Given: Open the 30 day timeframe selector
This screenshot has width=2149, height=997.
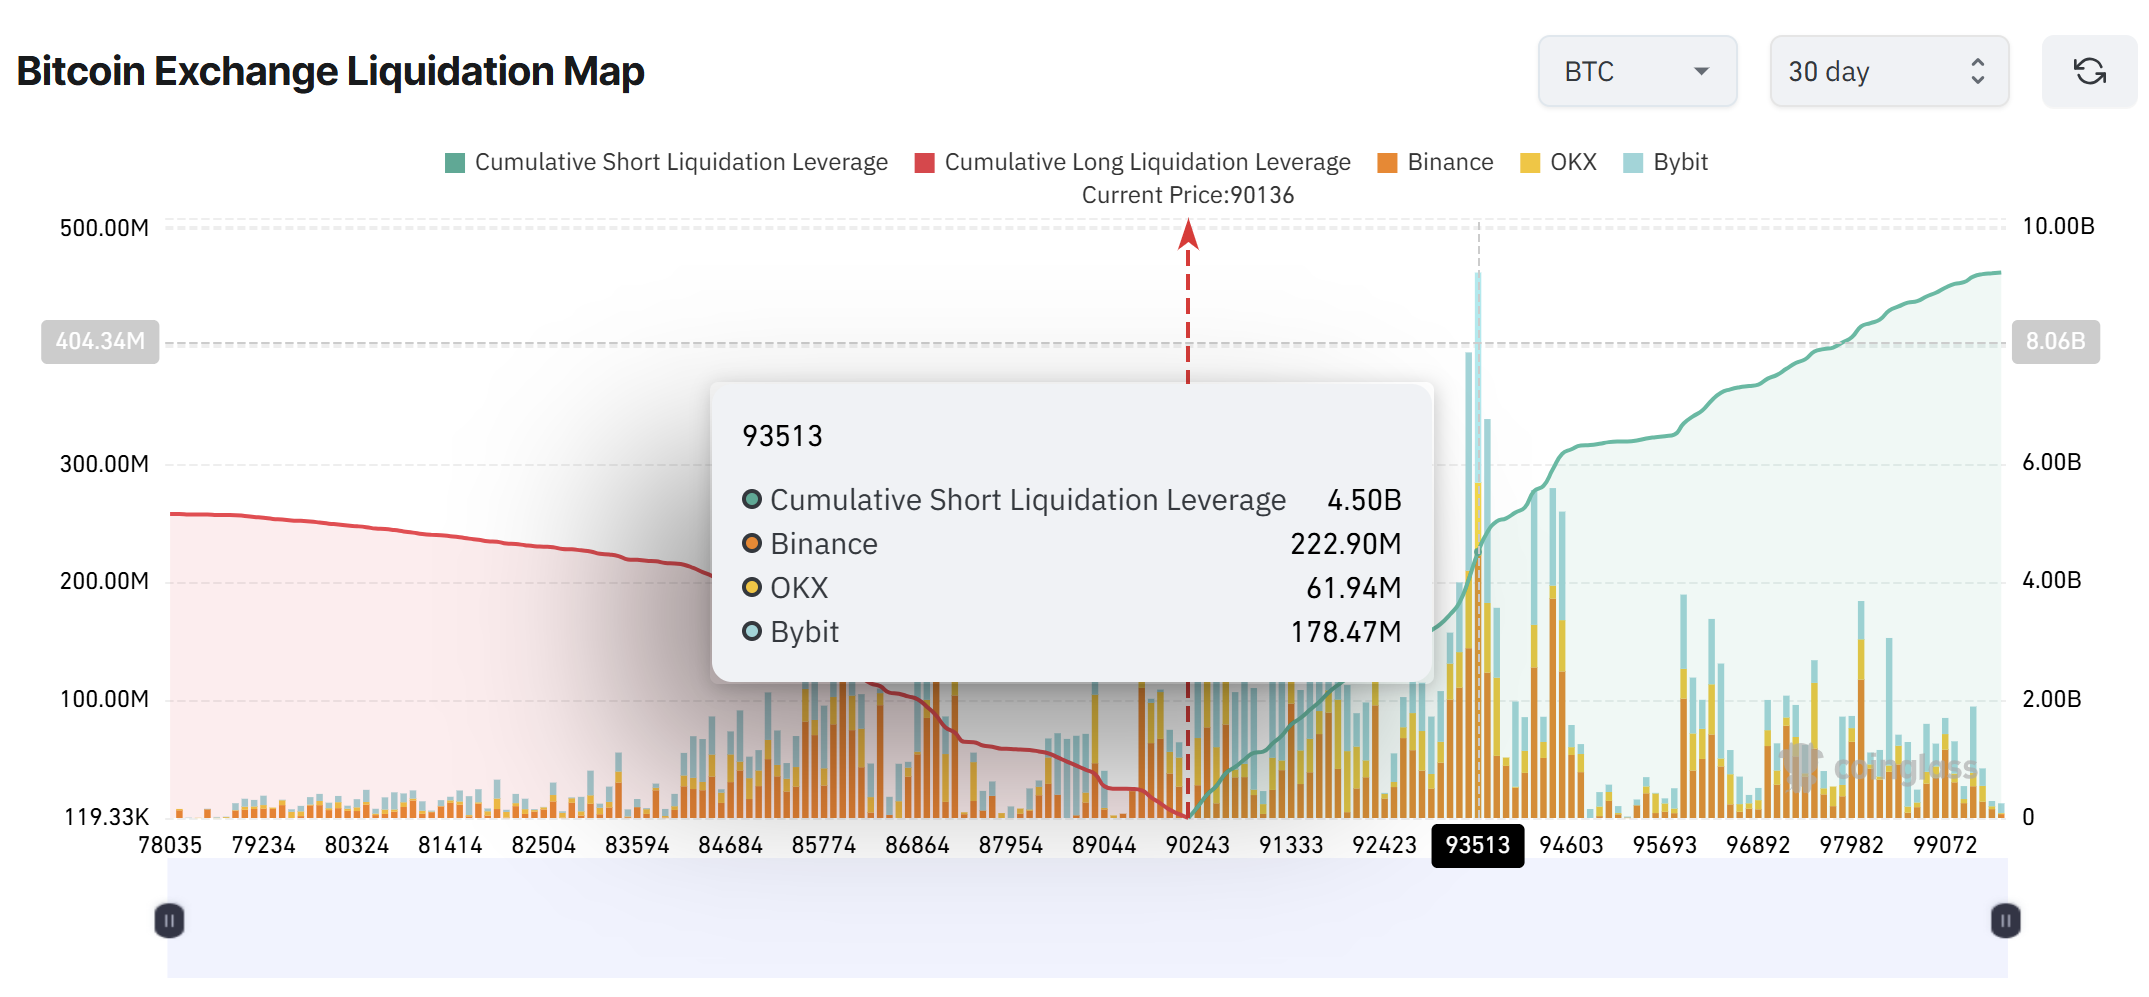Looking at the screenshot, I should (x=1888, y=71).
